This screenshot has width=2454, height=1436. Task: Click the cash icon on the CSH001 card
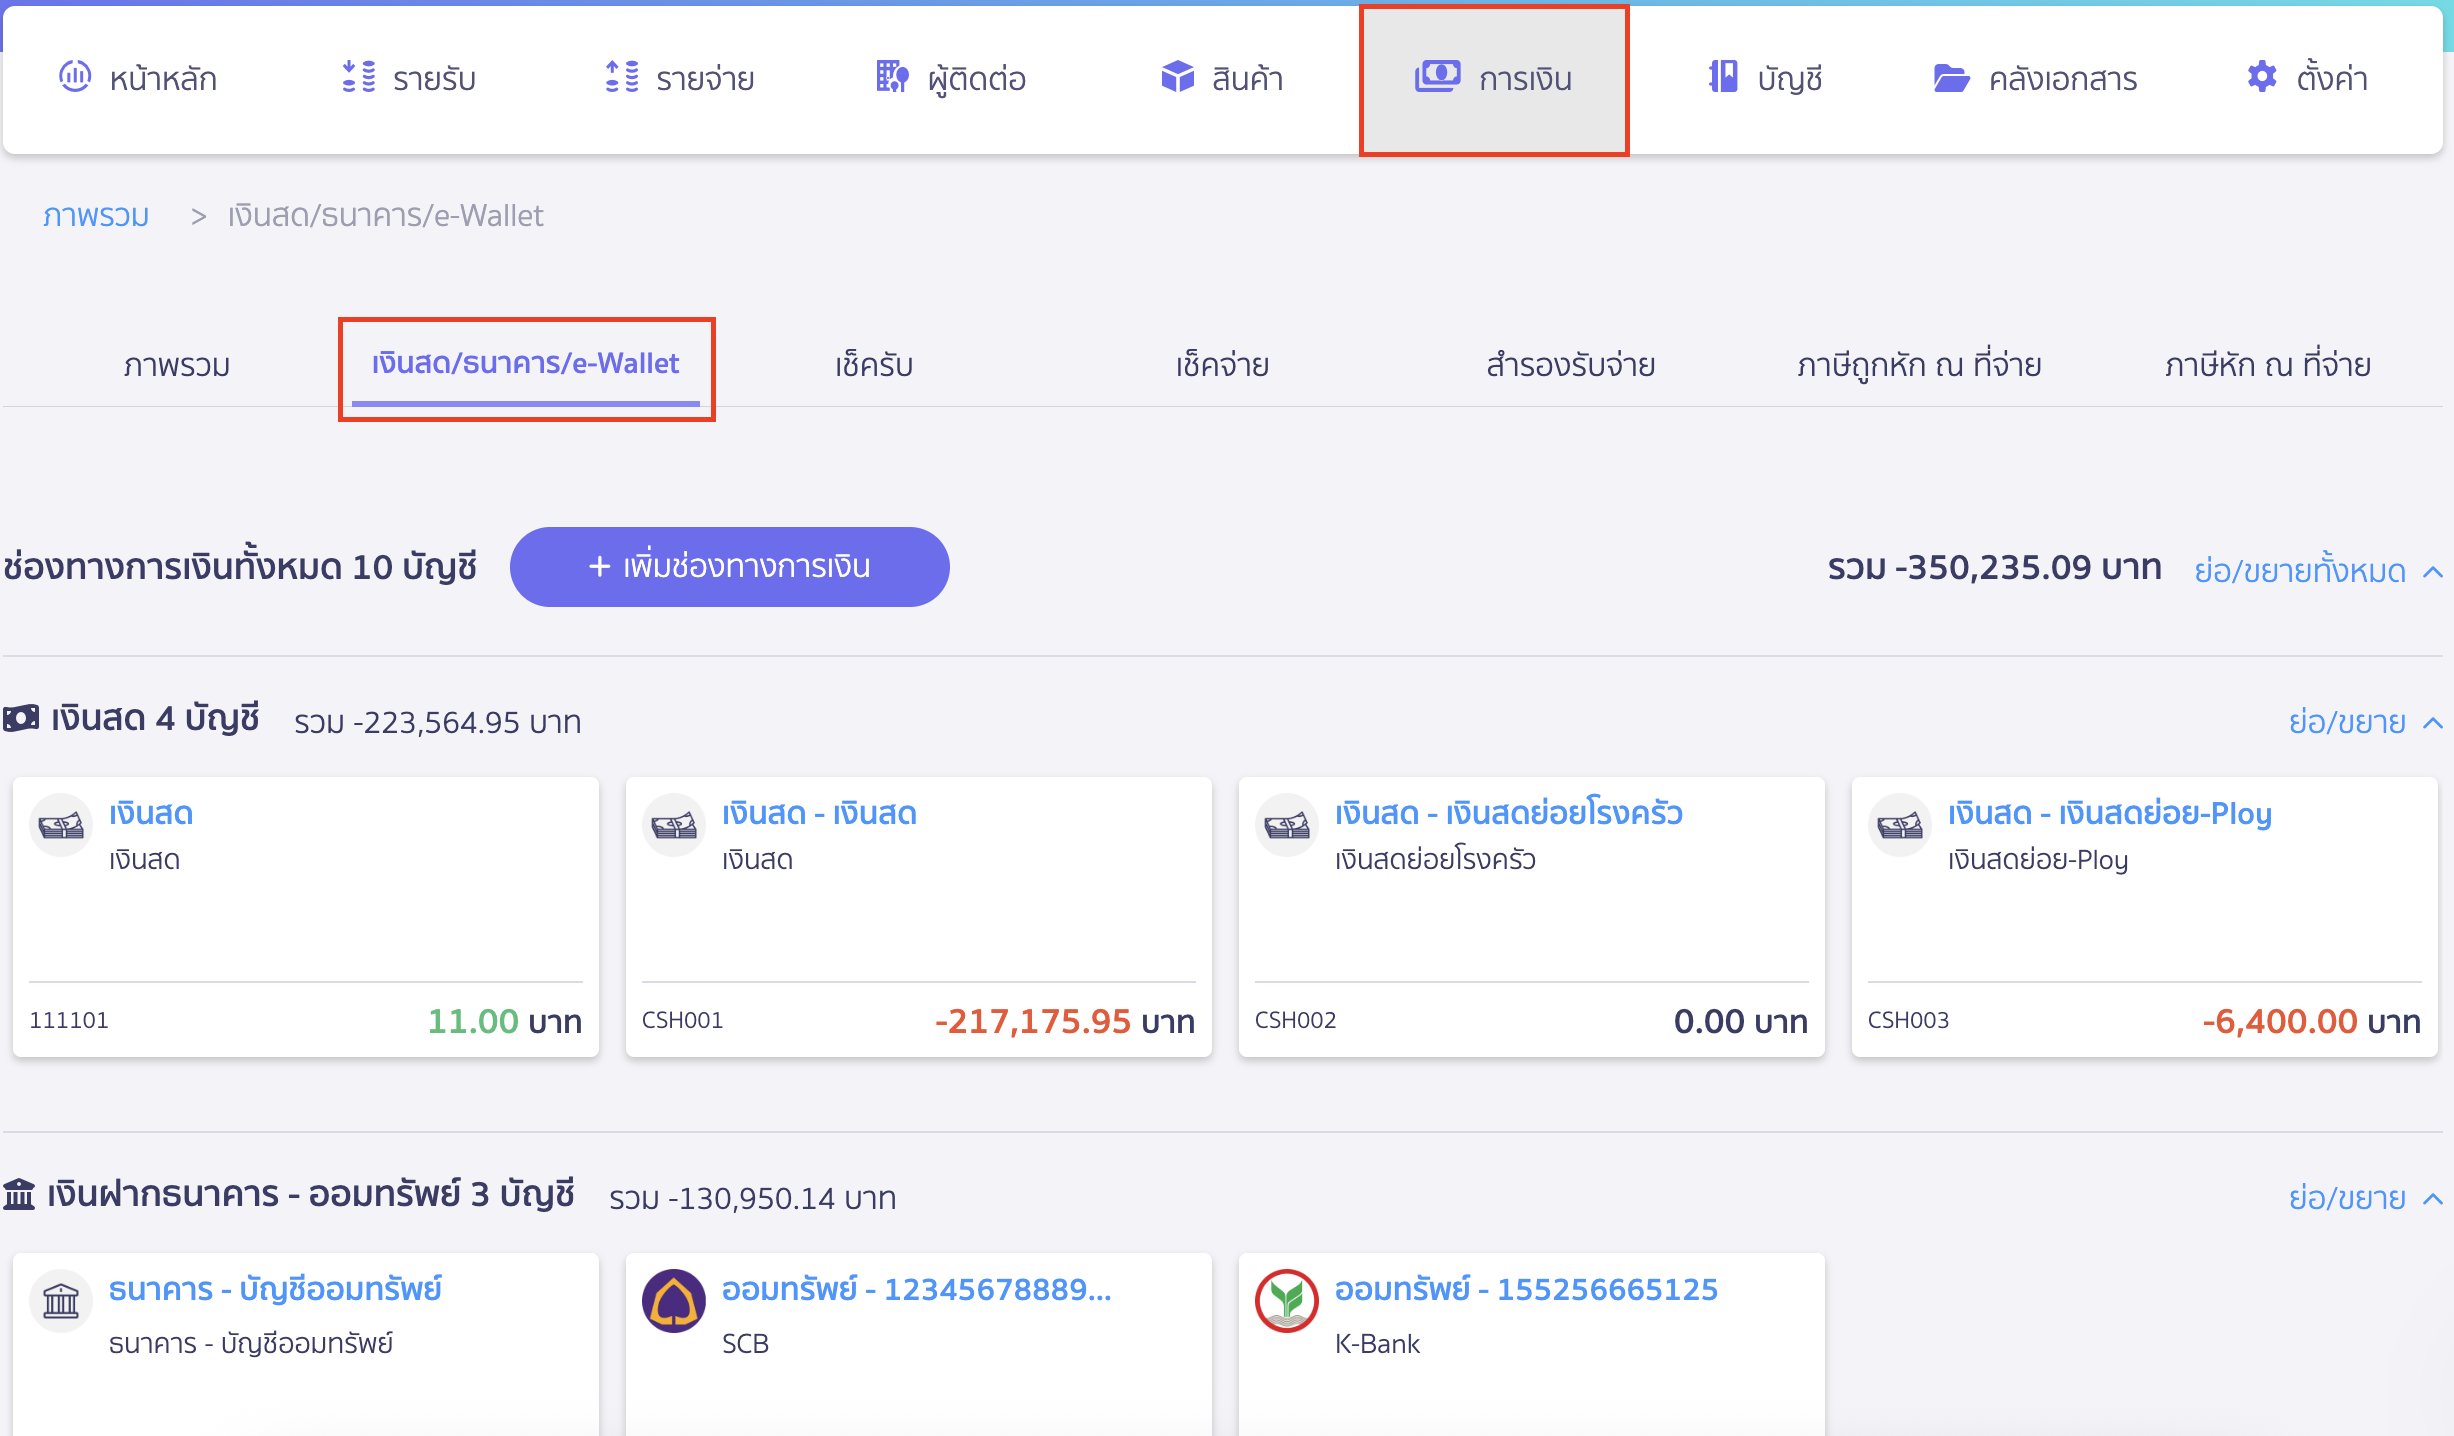pyautogui.click(x=674, y=826)
